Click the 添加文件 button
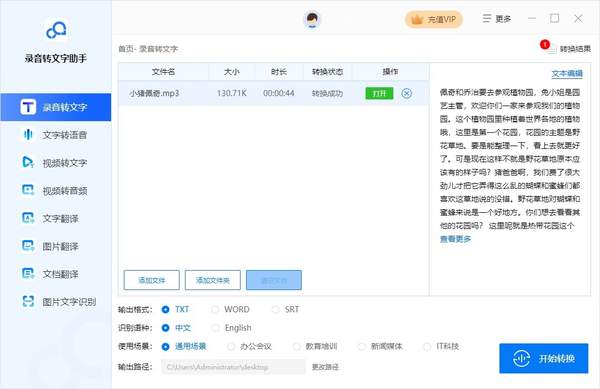600x389 pixels. (152, 280)
